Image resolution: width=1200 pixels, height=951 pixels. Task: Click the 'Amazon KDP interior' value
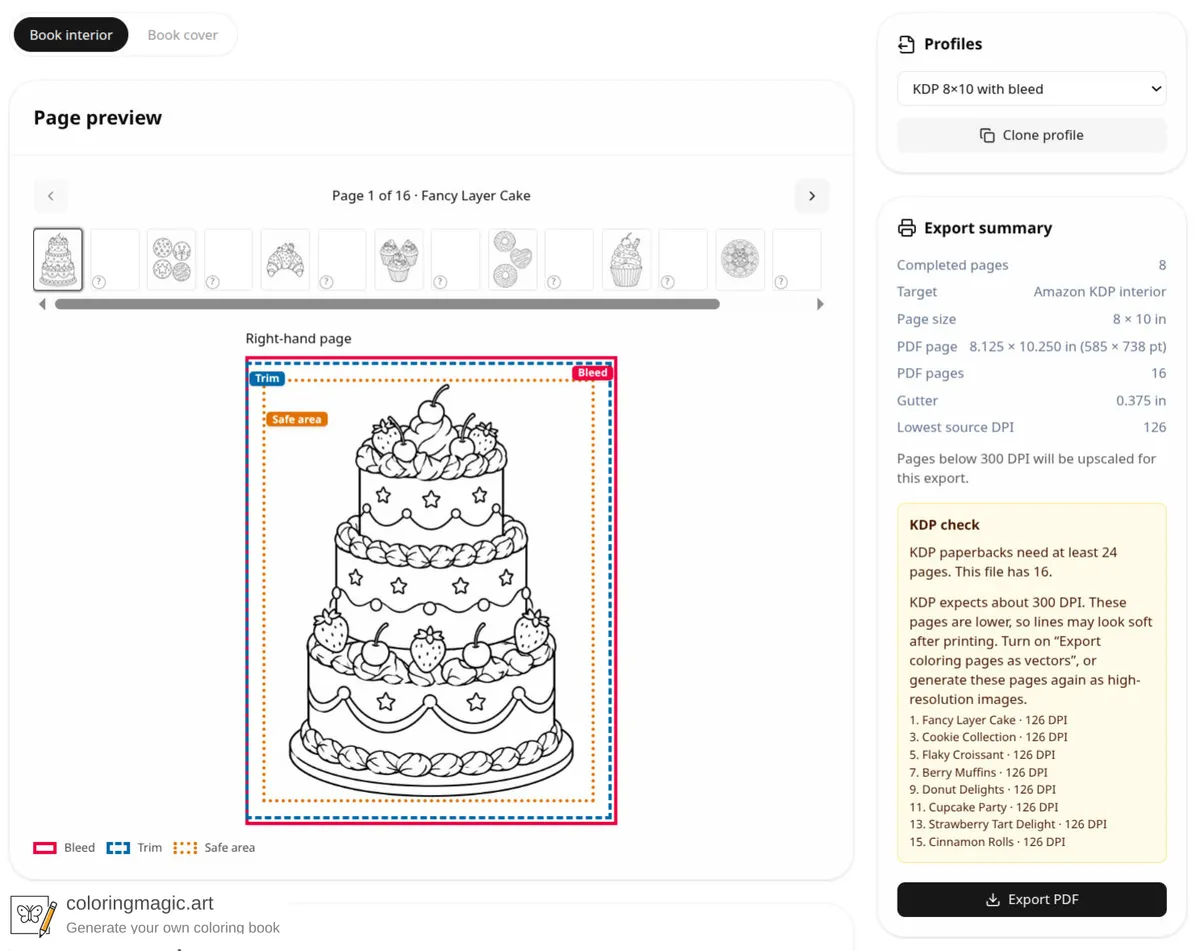(1100, 292)
